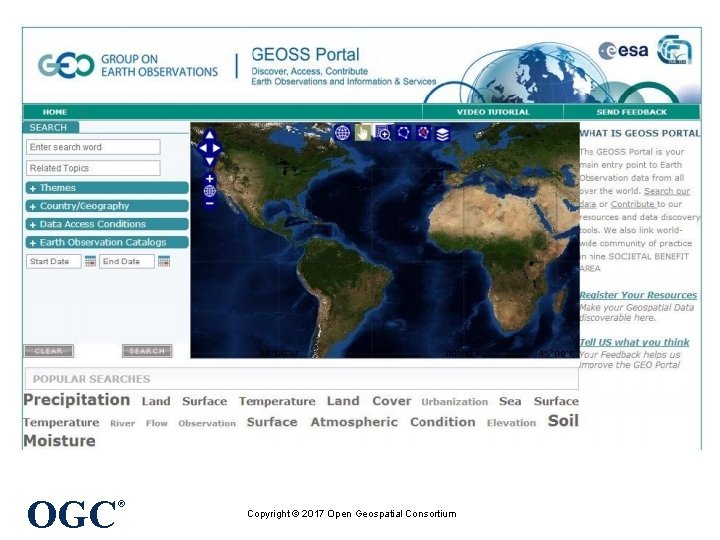Click the Start Date field

tap(53, 261)
